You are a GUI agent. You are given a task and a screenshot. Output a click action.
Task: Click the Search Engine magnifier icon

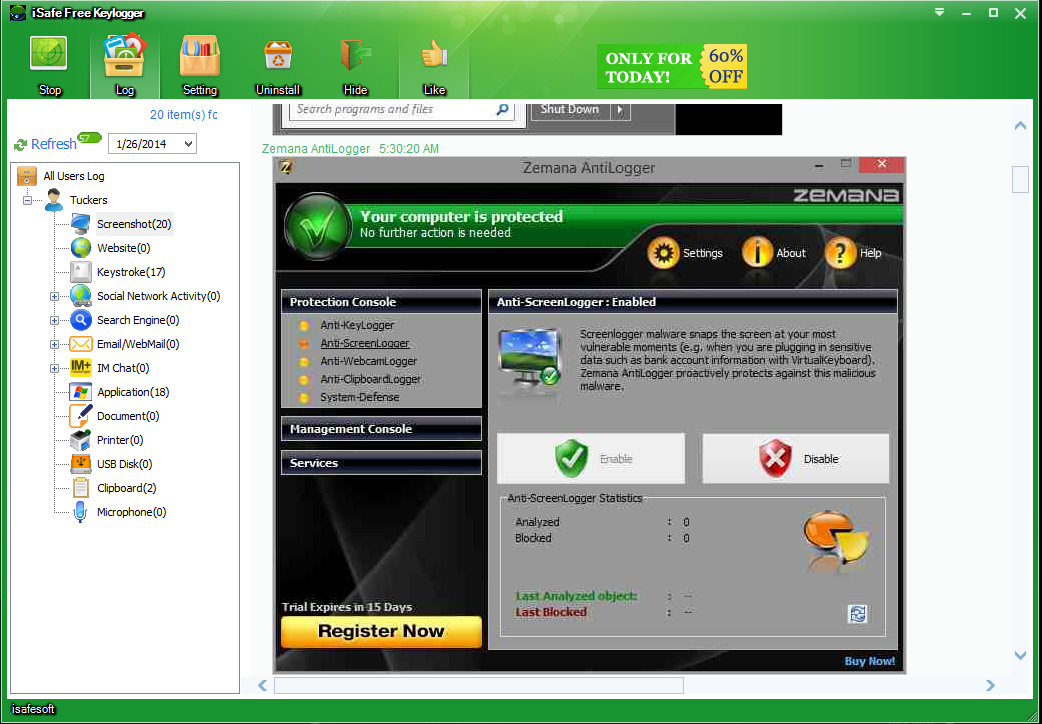(80, 320)
